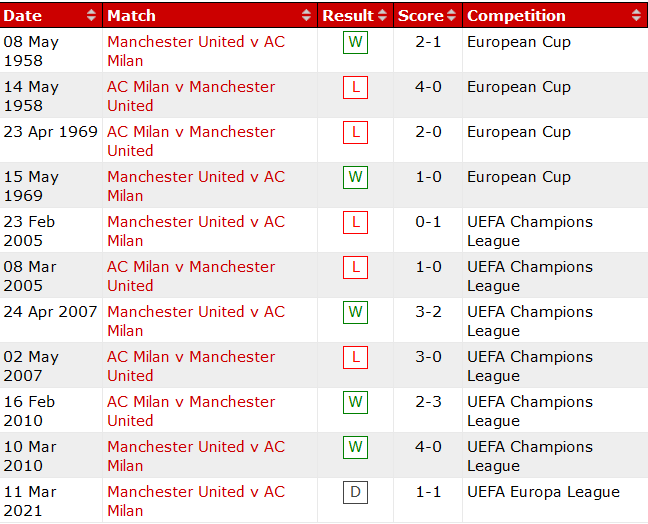648x524 pixels.
Task: Click sort arrows in Match header
Action: 307,16
